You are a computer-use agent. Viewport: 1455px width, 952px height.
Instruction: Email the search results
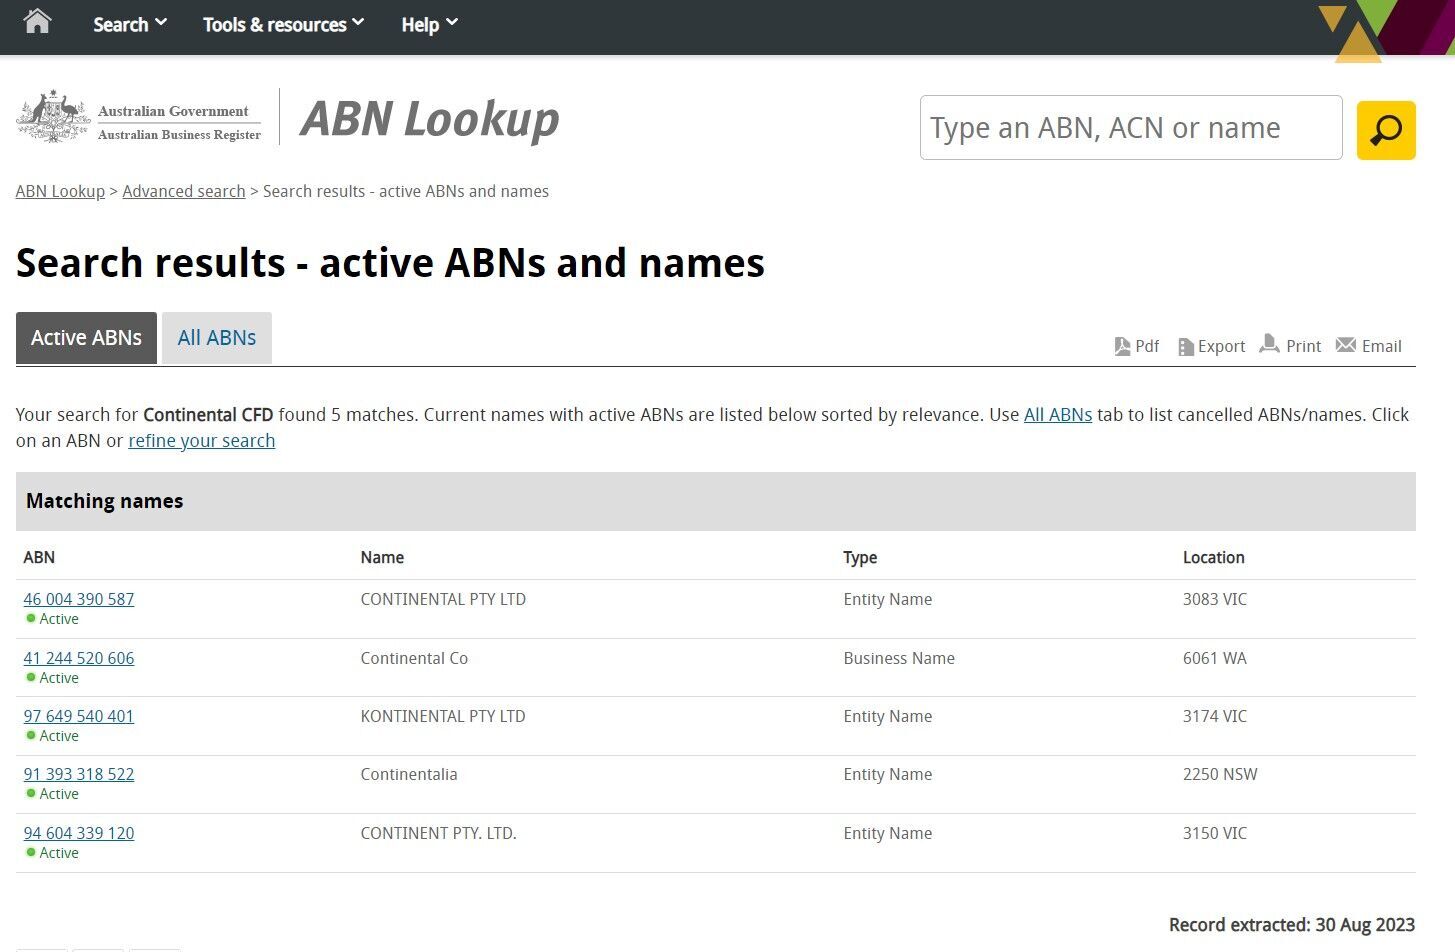[x=1369, y=346]
